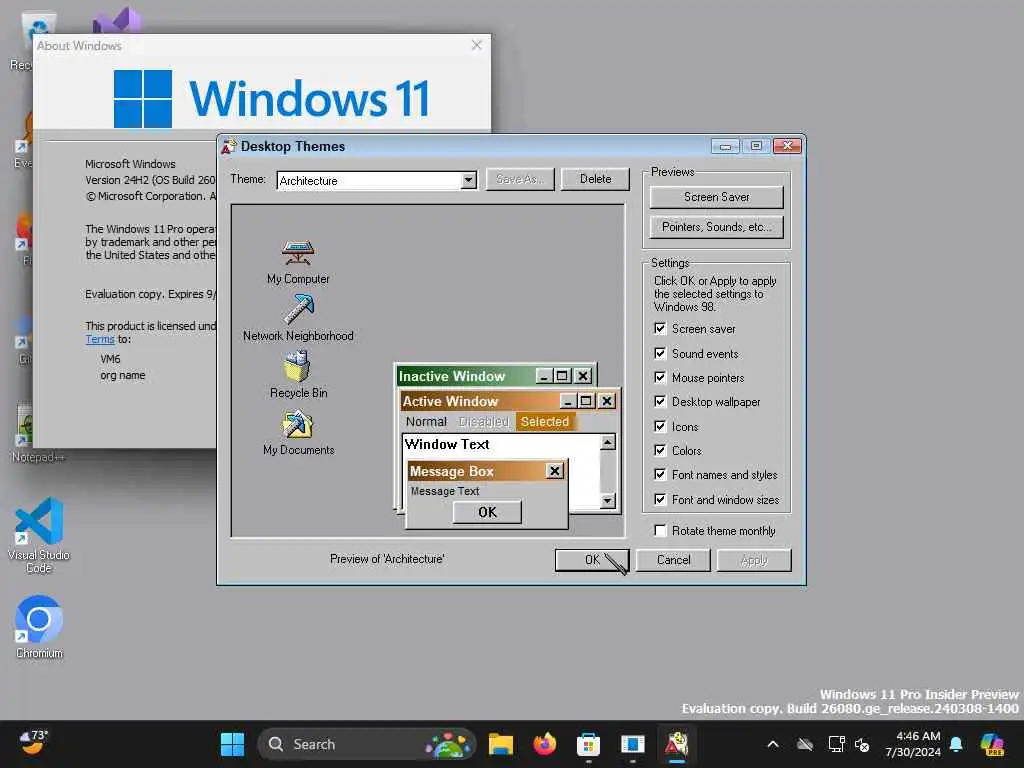Click the network status tray icon
The height and width of the screenshot is (768, 1024).
[836, 744]
